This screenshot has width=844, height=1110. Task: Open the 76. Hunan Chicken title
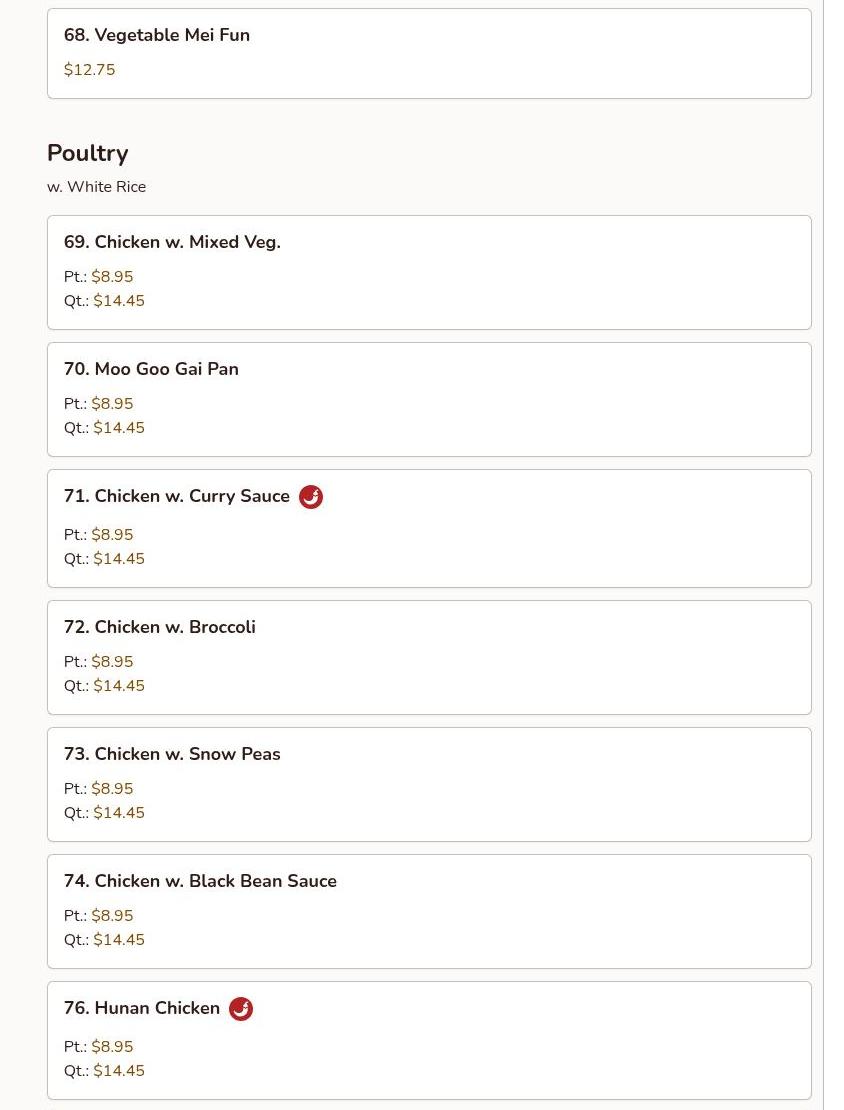click(142, 1008)
